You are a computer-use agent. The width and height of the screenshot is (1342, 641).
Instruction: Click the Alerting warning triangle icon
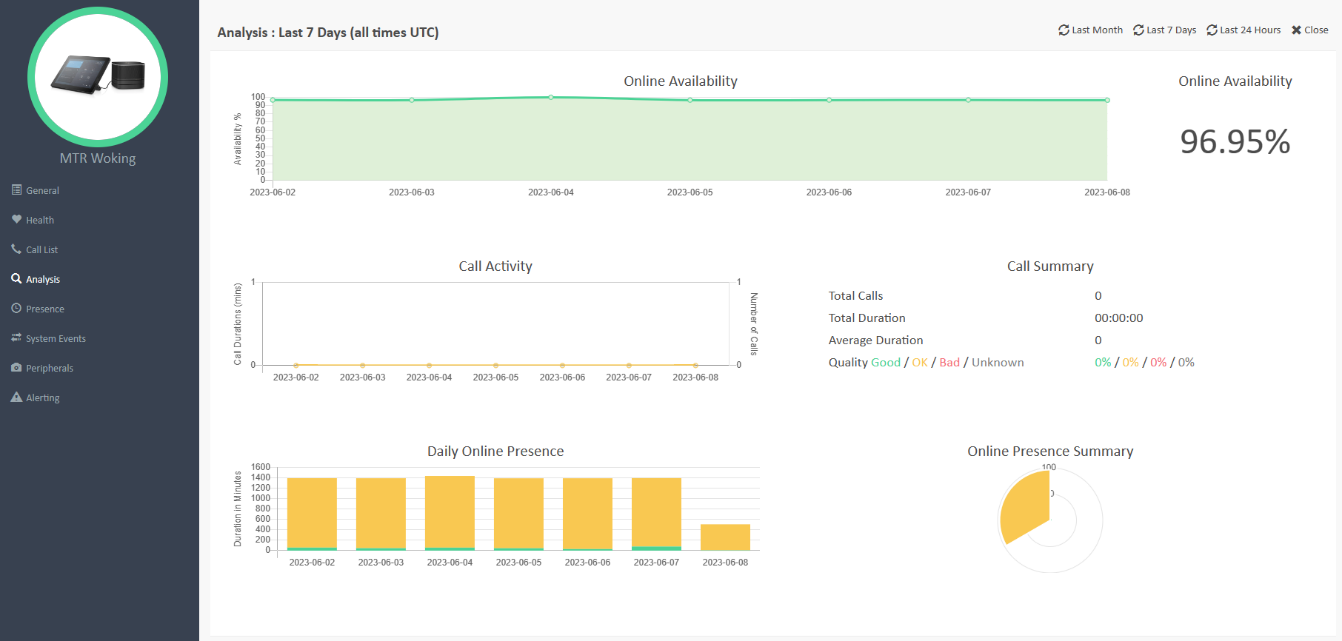click(16, 398)
